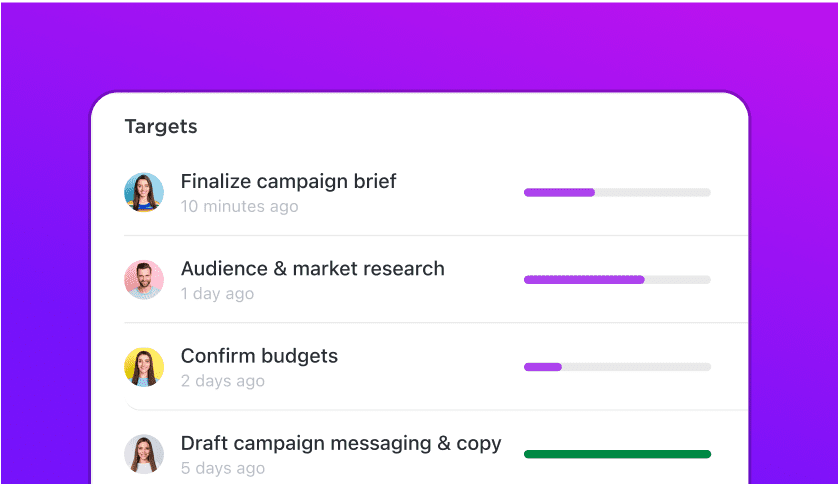Click the gray remaining track of Audience research progress
This screenshot has height=484, width=838.
(677, 280)
